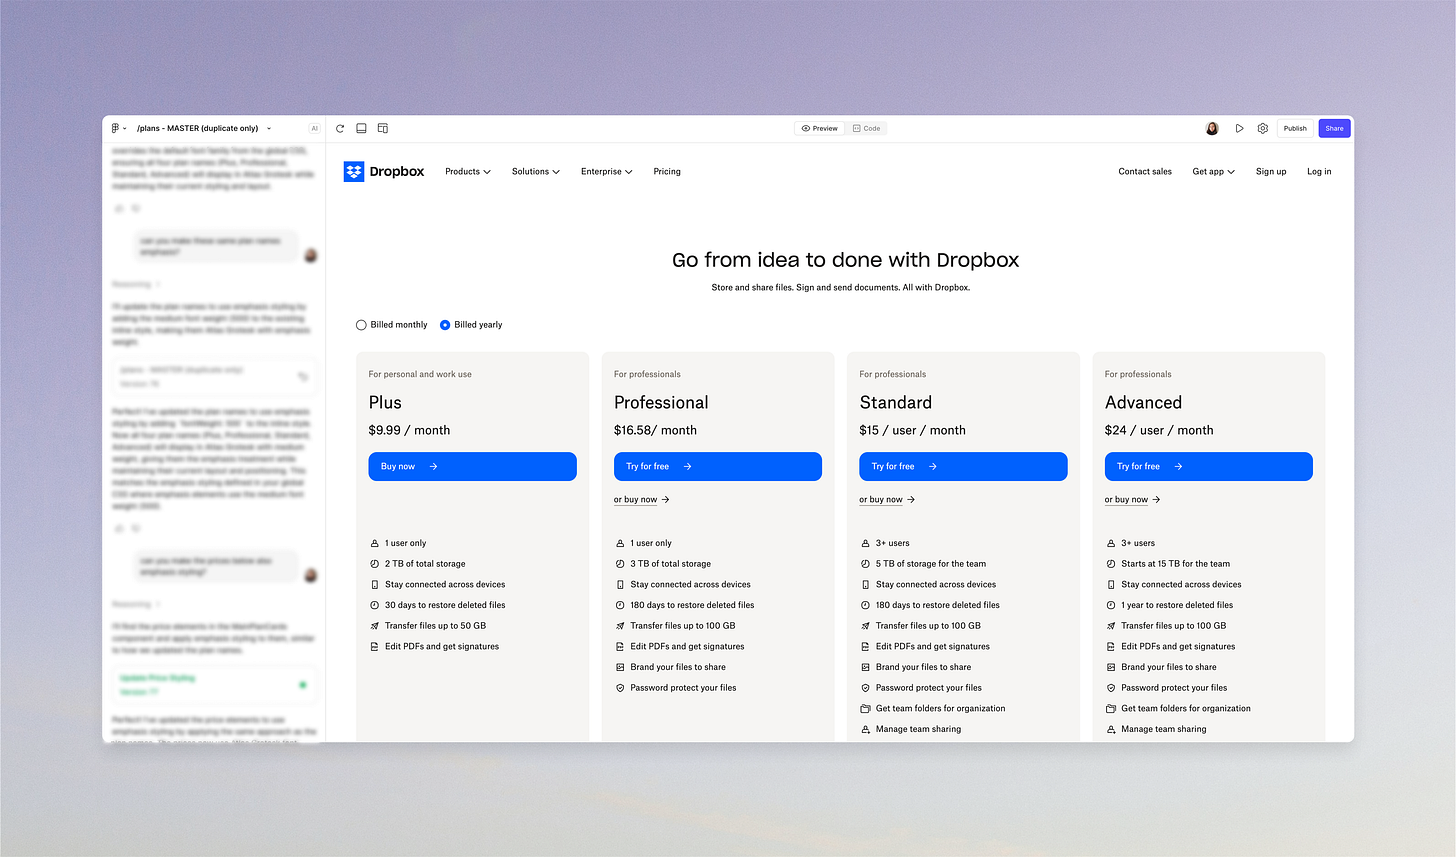The width and height of the screenshot is (1456, 857).
Task: Click the 'Go from idea to done with Dropbox' heading
Action: pos(846,260)
